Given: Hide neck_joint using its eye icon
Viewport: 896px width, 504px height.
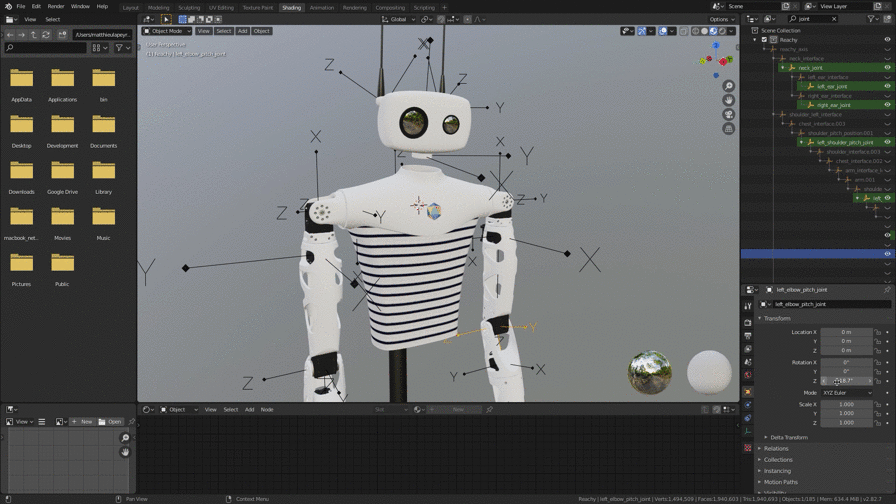Looking at the screenshot, I should click(887, 68).
